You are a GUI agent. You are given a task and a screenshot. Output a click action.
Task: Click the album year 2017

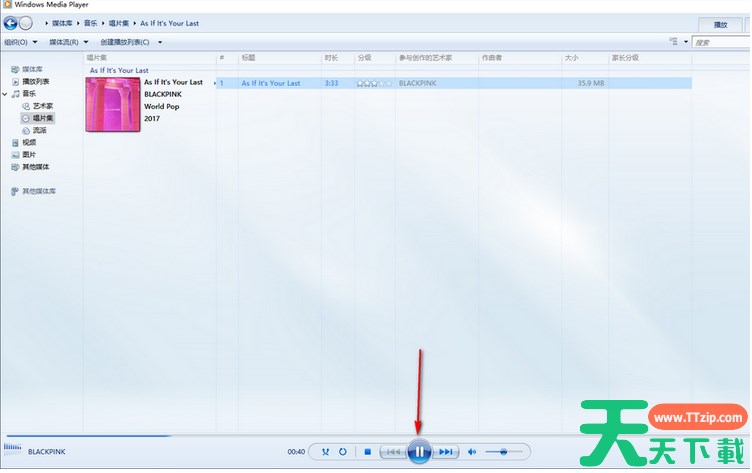tap(152, 118)
